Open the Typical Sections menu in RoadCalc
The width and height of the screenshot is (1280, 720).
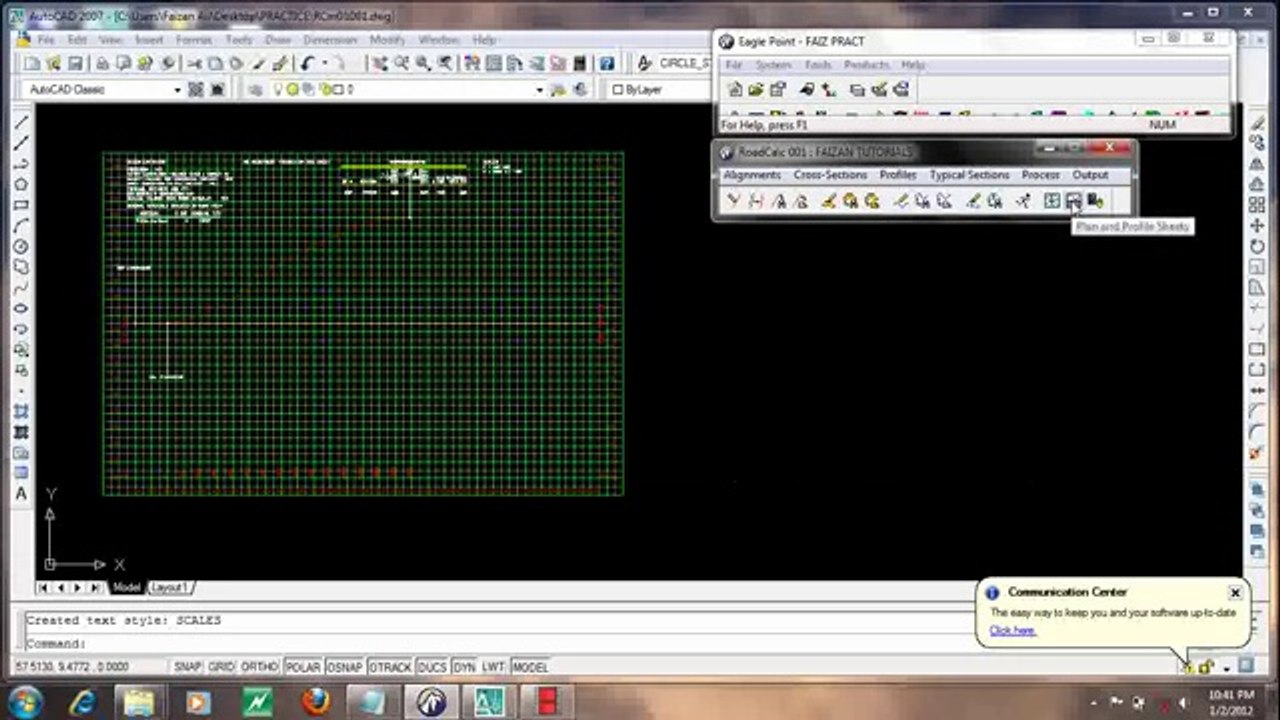click(969, 175)
